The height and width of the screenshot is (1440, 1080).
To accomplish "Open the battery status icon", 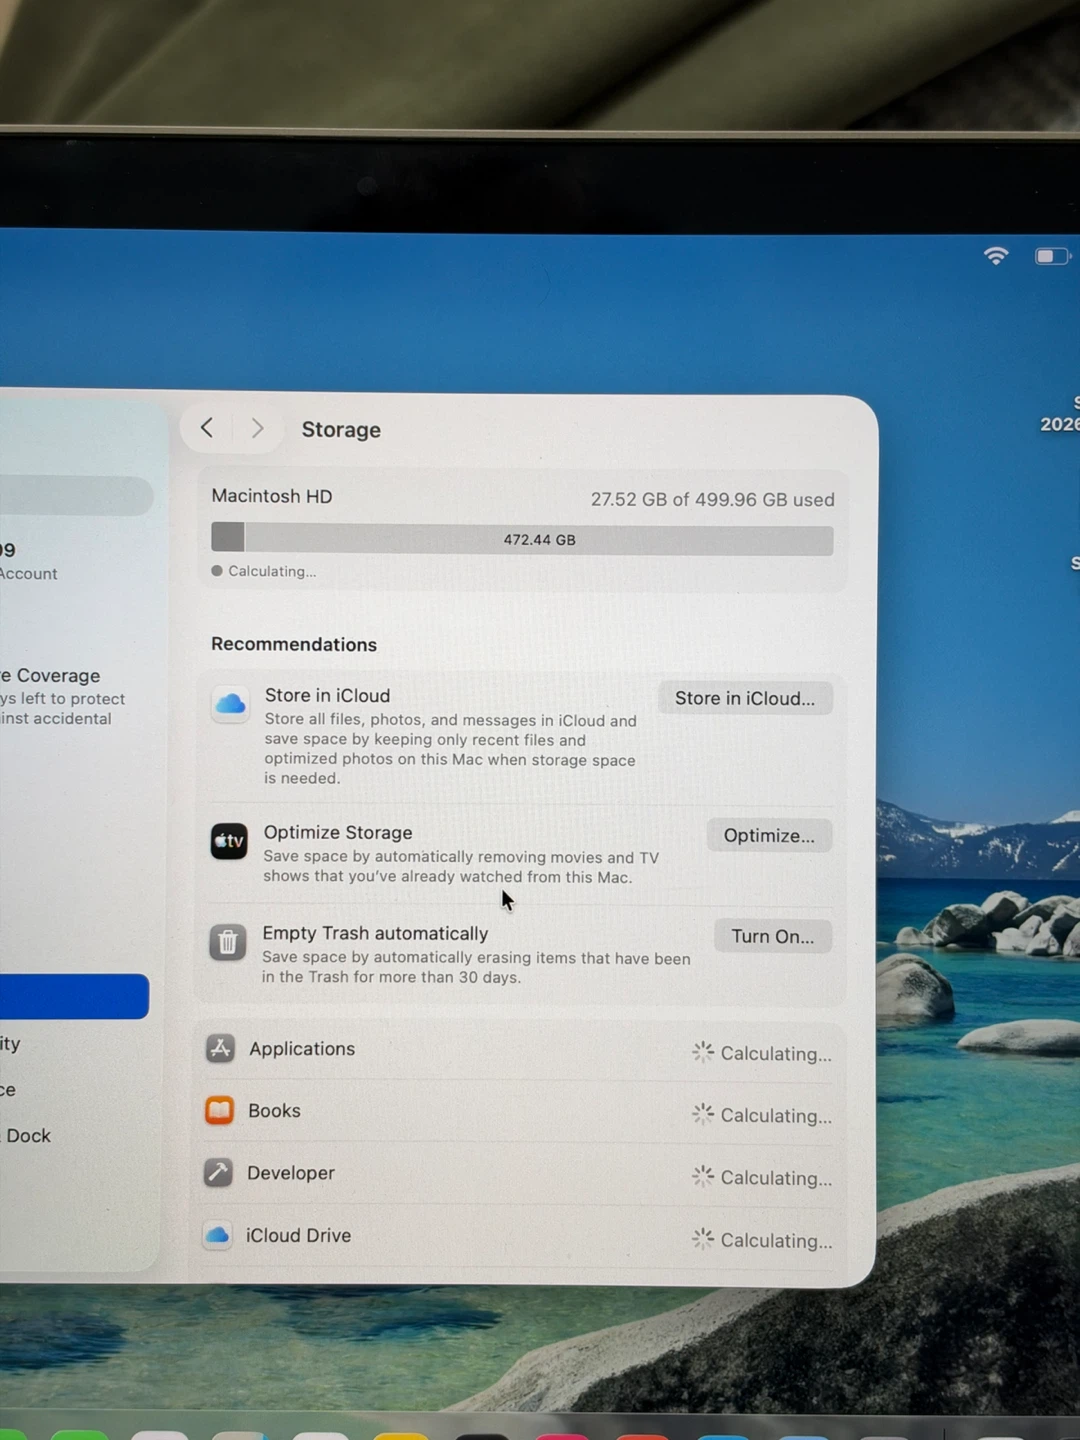I will point(1052,257).
